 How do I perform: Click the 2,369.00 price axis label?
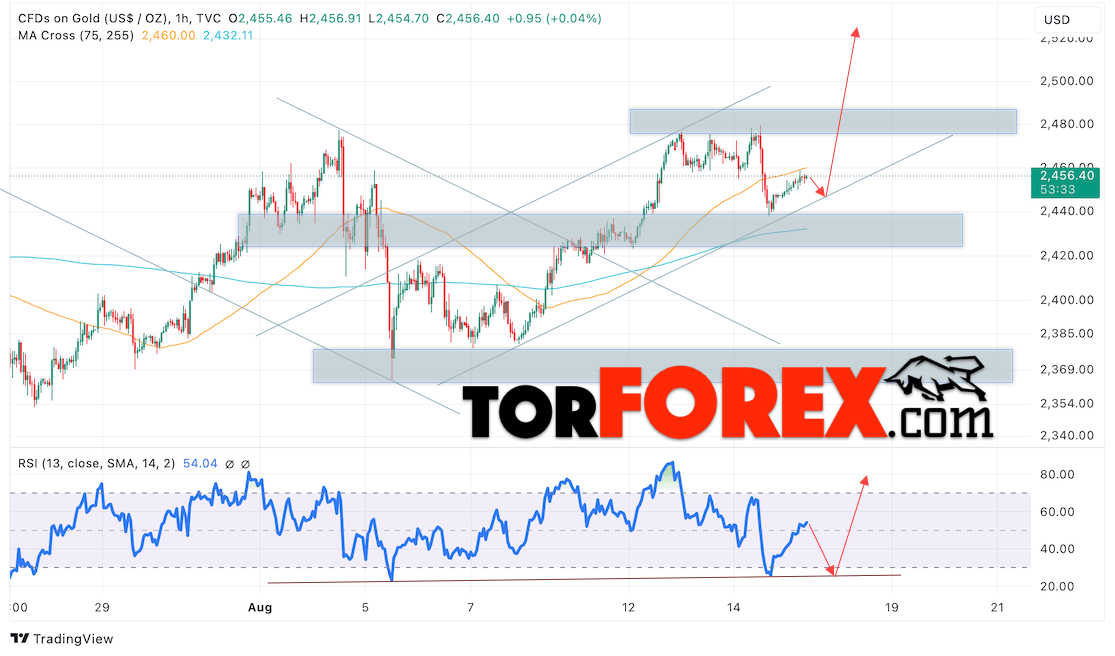coord(1066,370)
